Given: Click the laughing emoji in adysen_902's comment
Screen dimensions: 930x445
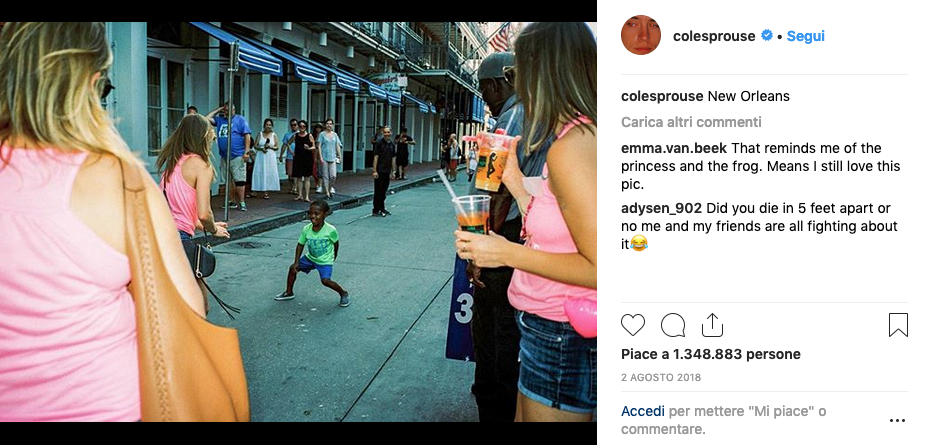Looking at the screenshot, I should click(640, 244).
